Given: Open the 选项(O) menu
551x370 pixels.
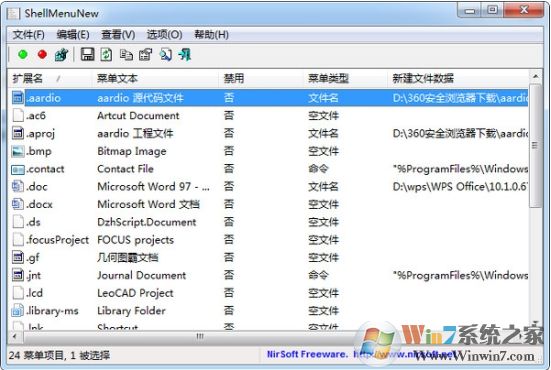Looking at the screenshot, I should coord(164,35).
